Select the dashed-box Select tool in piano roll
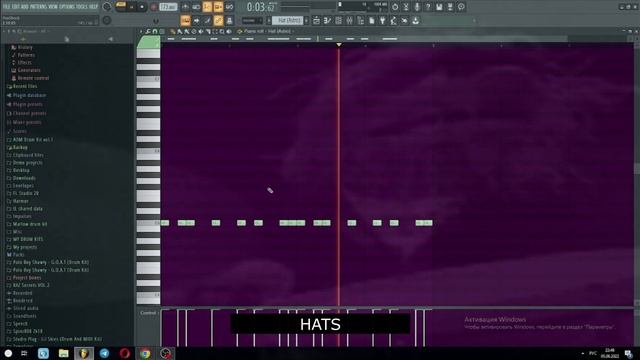The height and width of the screenshot is (360, 640). tap(215, 31)
